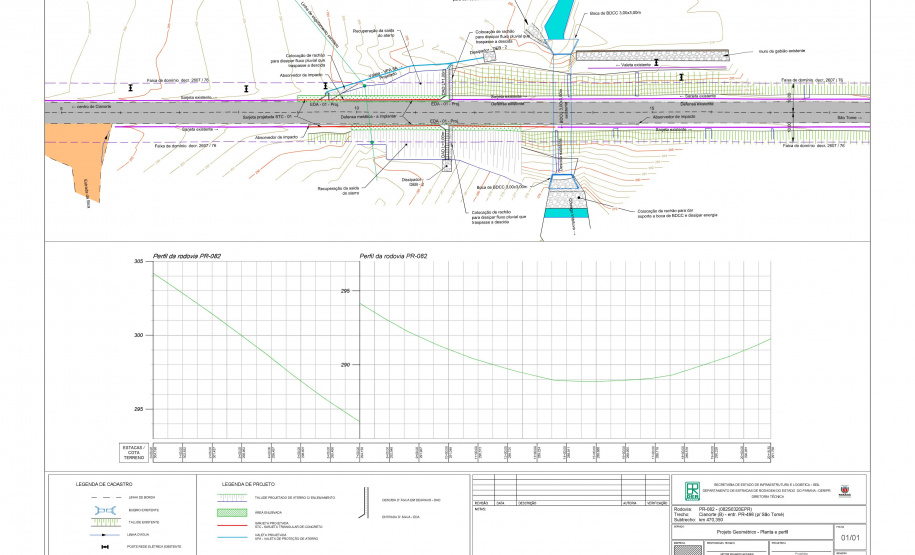
Task: Select the 'Bueiro existente' legend symbol
Action: (104, 509)
